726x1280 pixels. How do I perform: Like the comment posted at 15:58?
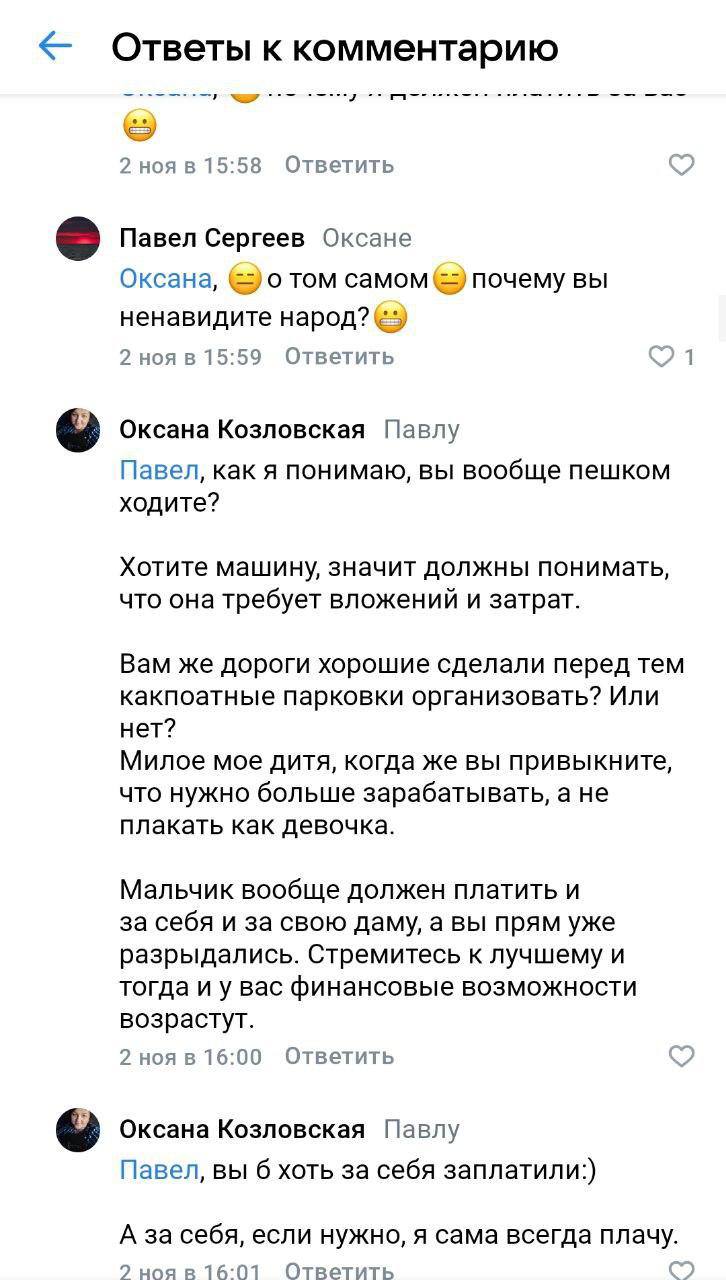(x=681, y=165)
